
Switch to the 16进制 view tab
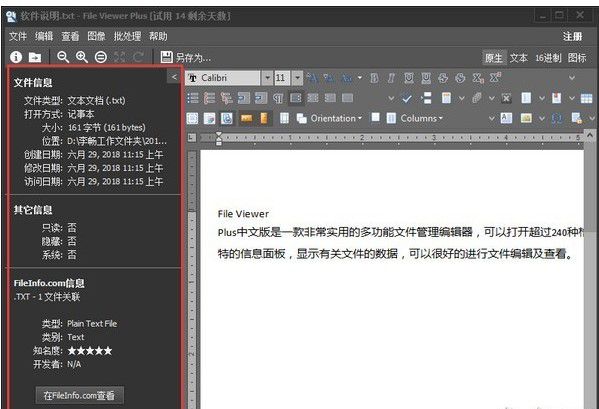[548, 58]
